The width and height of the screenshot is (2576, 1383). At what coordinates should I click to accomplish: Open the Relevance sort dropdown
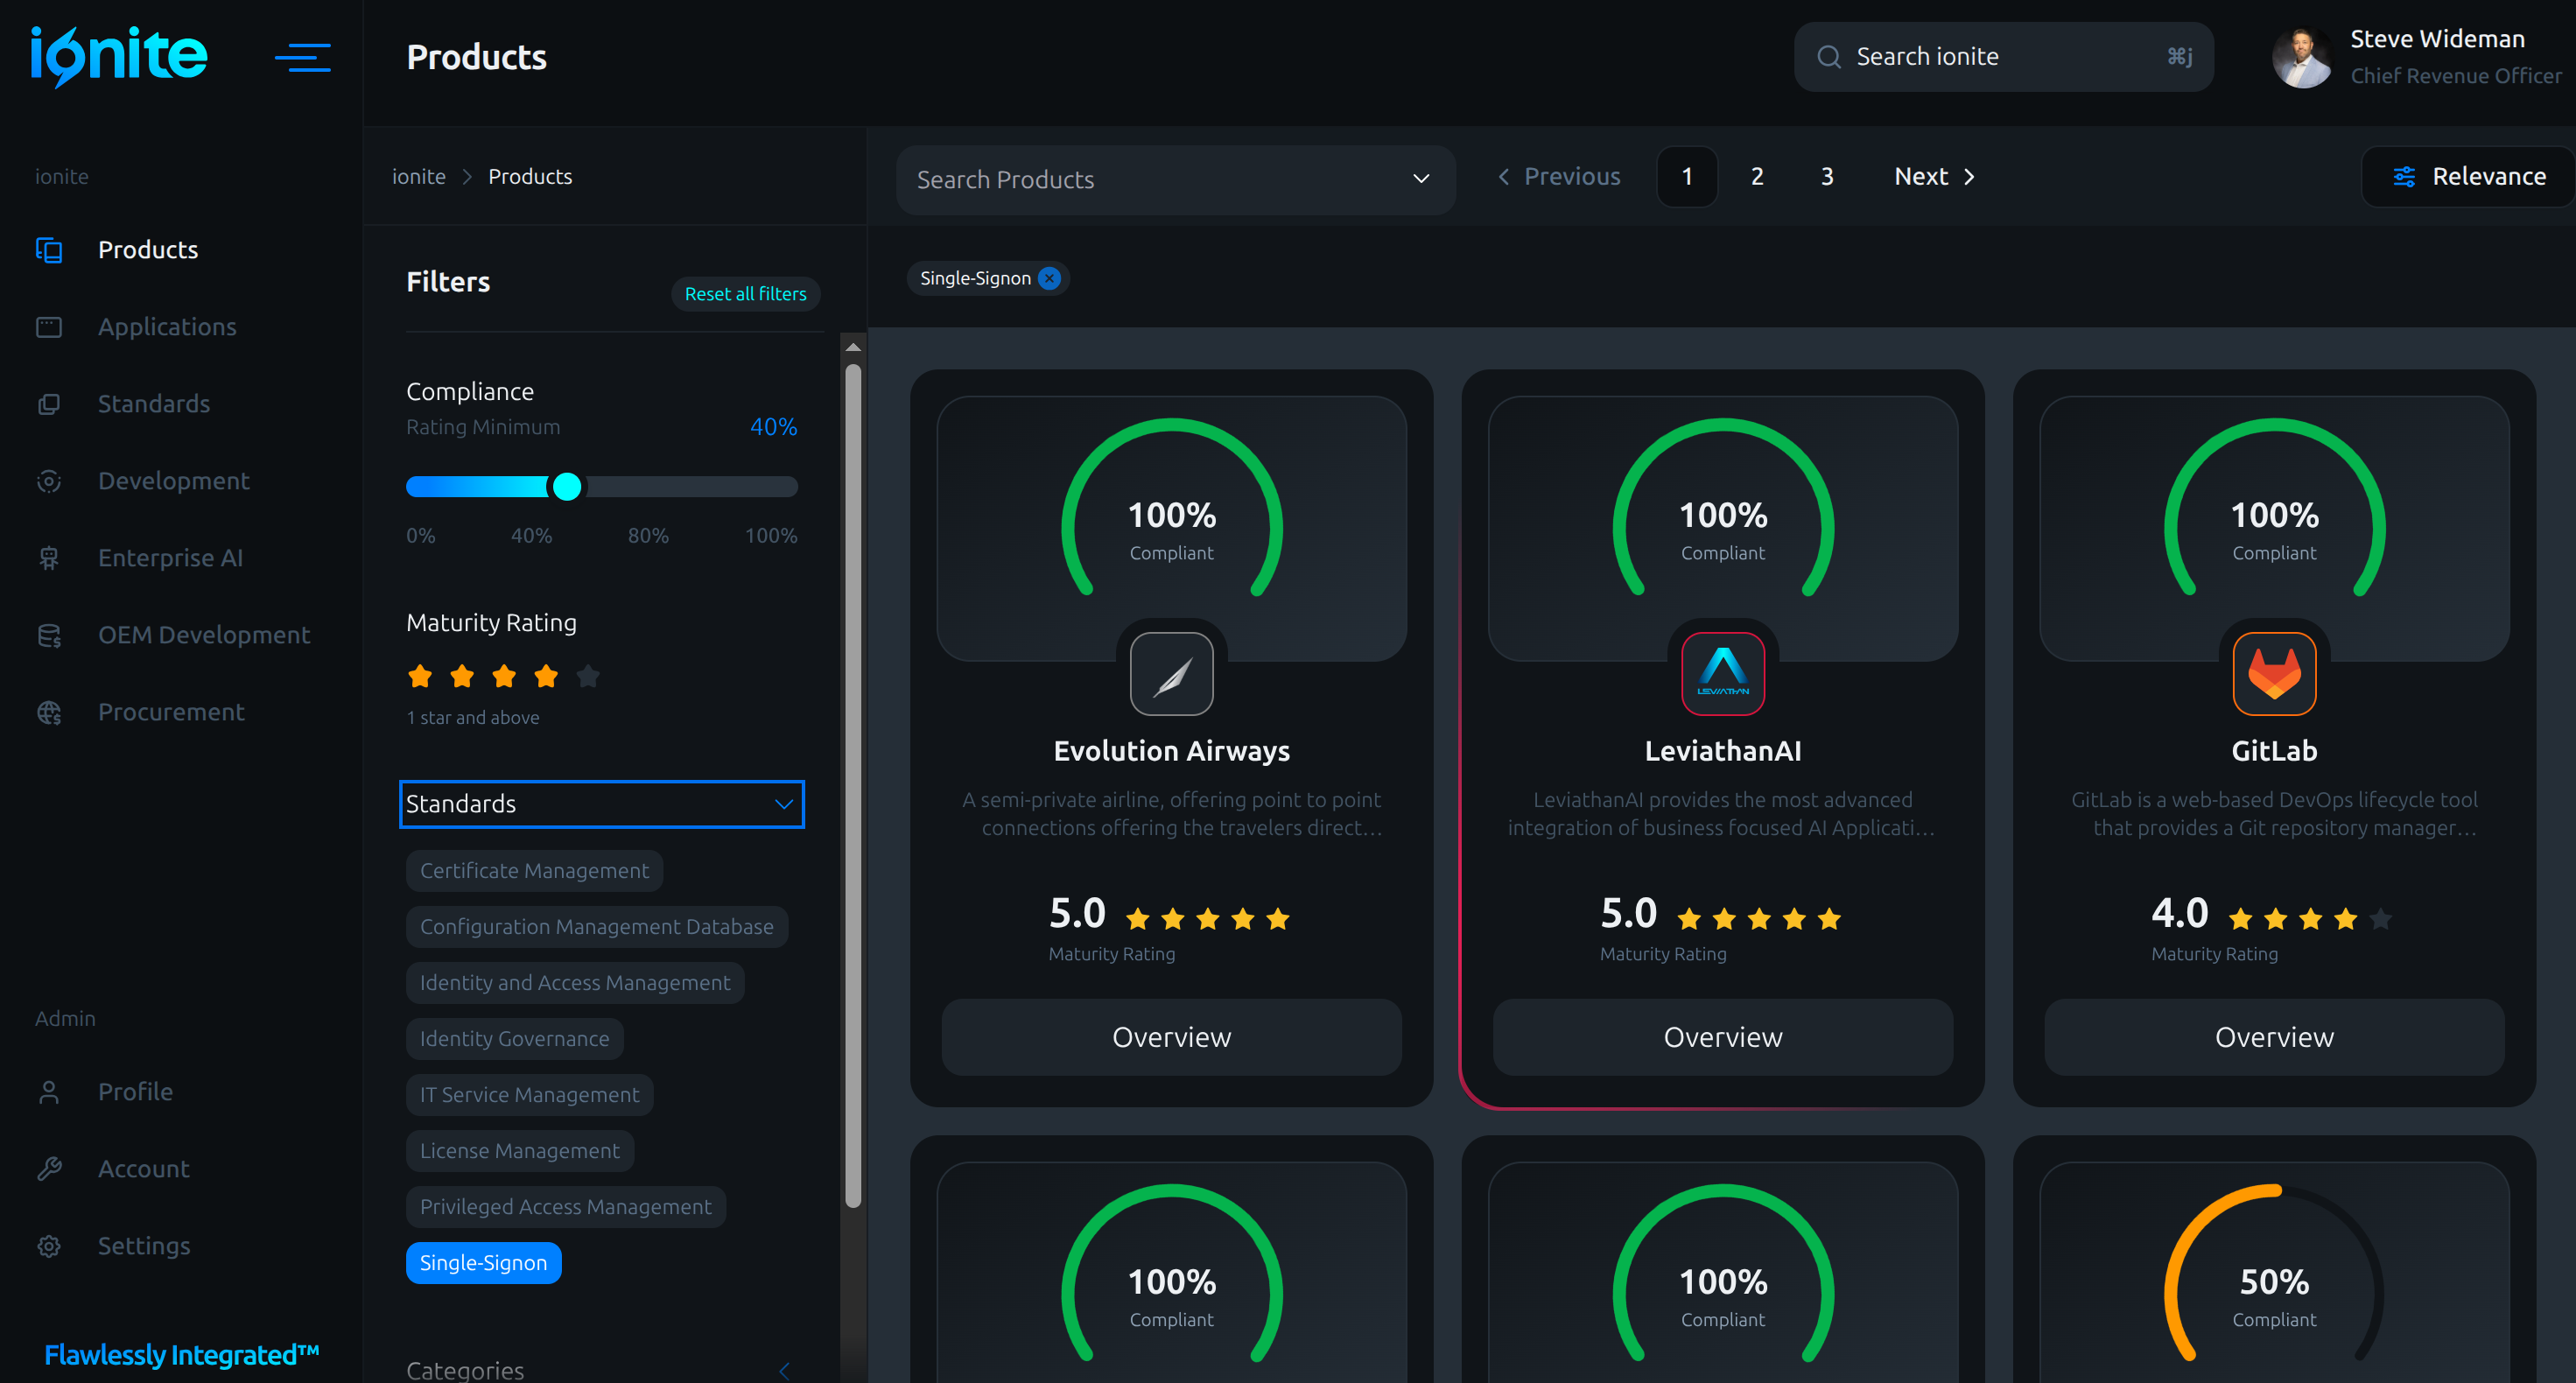coord(2469,177)
